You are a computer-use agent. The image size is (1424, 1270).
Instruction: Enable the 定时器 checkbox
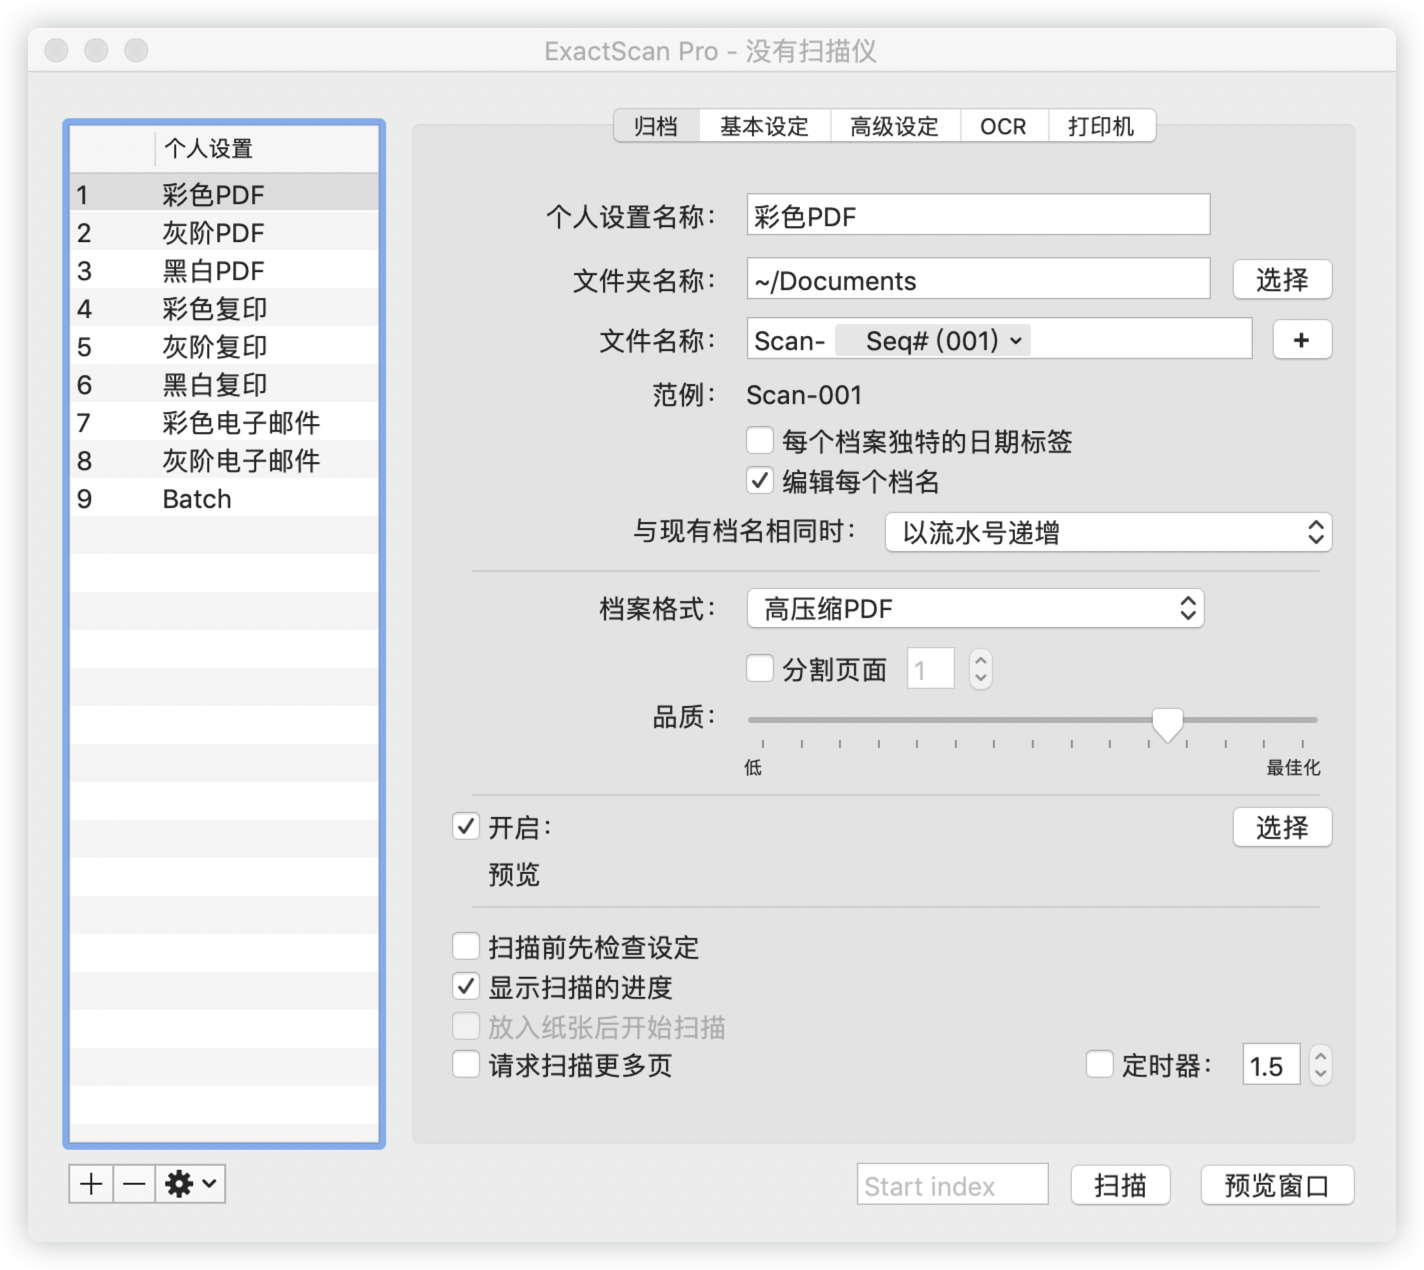pyautogui.click(x=1100, y=1064)
